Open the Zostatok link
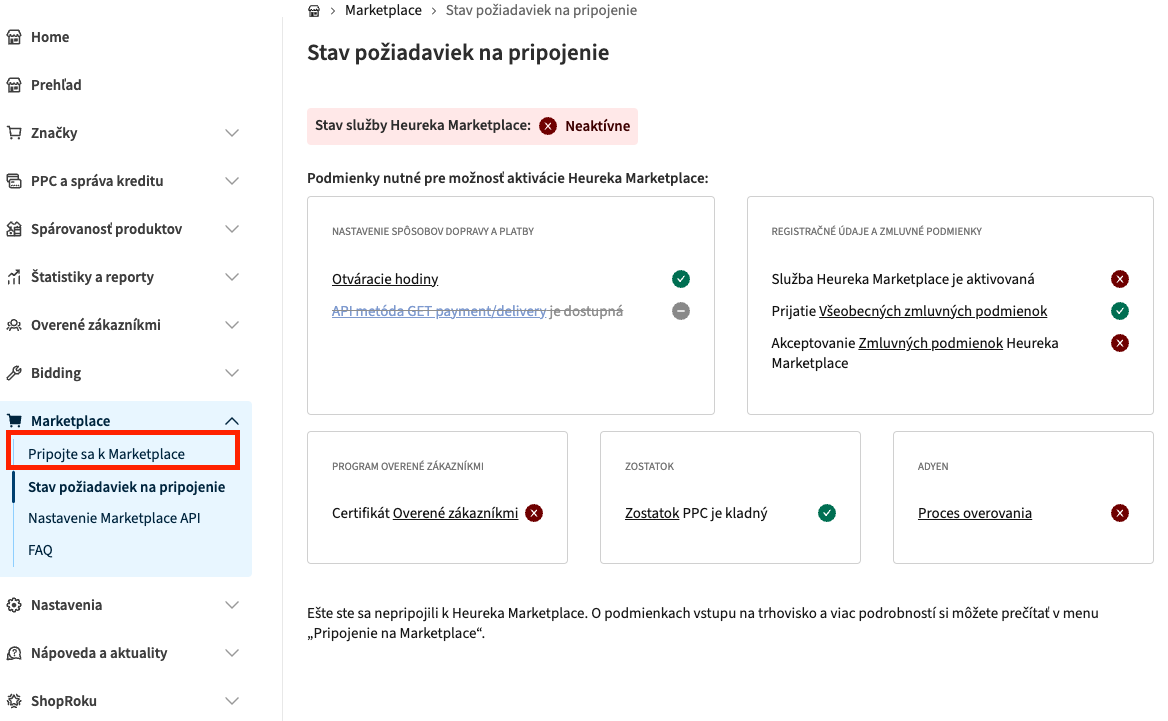 pos(652,512)
